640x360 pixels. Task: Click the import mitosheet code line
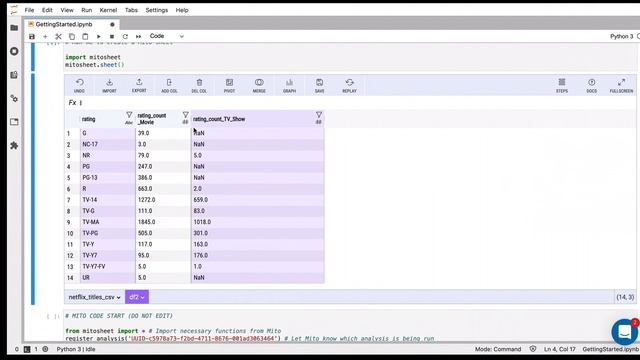(93, 57)
